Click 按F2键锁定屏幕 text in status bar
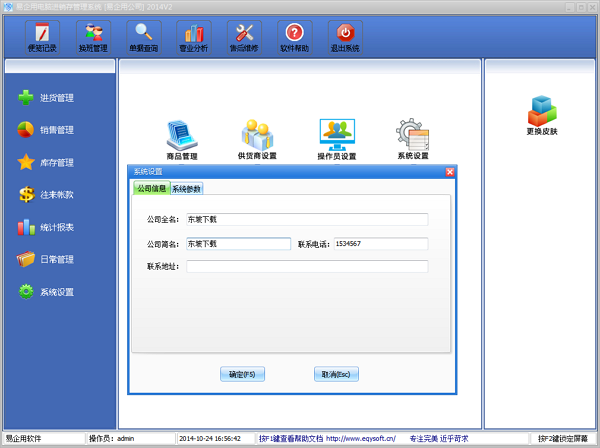The image size is (600, 448). (x=562, y=438)
